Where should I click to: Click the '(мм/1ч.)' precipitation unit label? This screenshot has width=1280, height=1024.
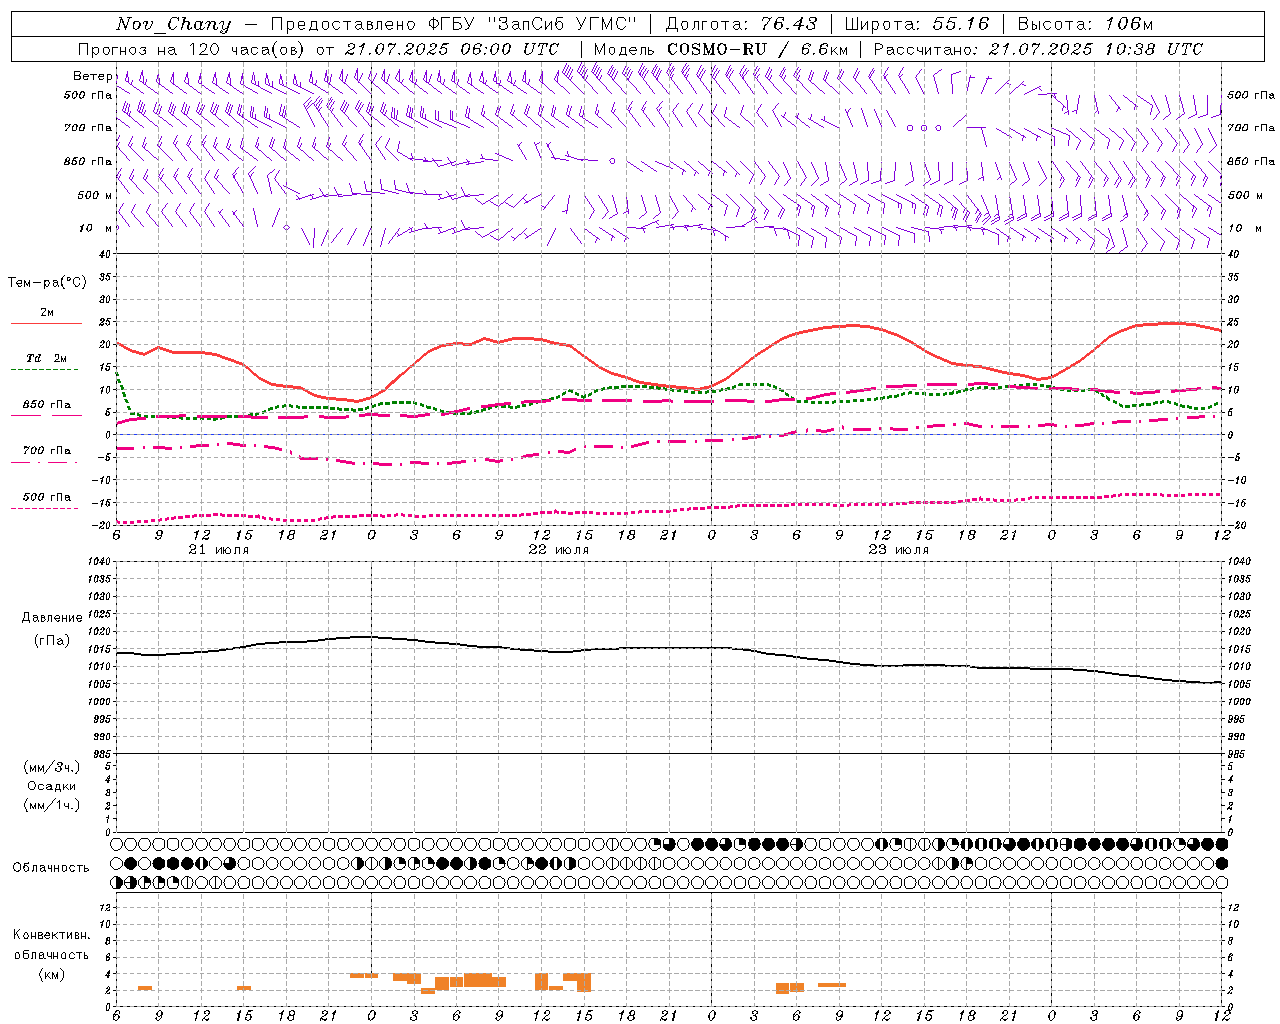click(52, 805)
